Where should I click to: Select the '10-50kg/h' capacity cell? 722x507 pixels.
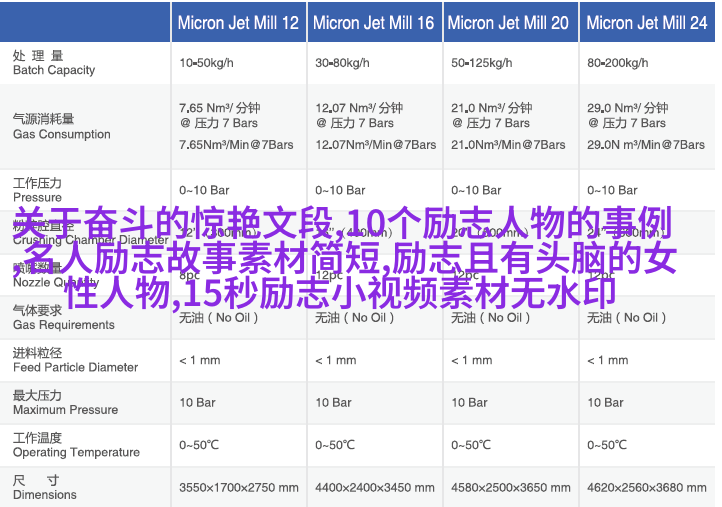point(206,63)
